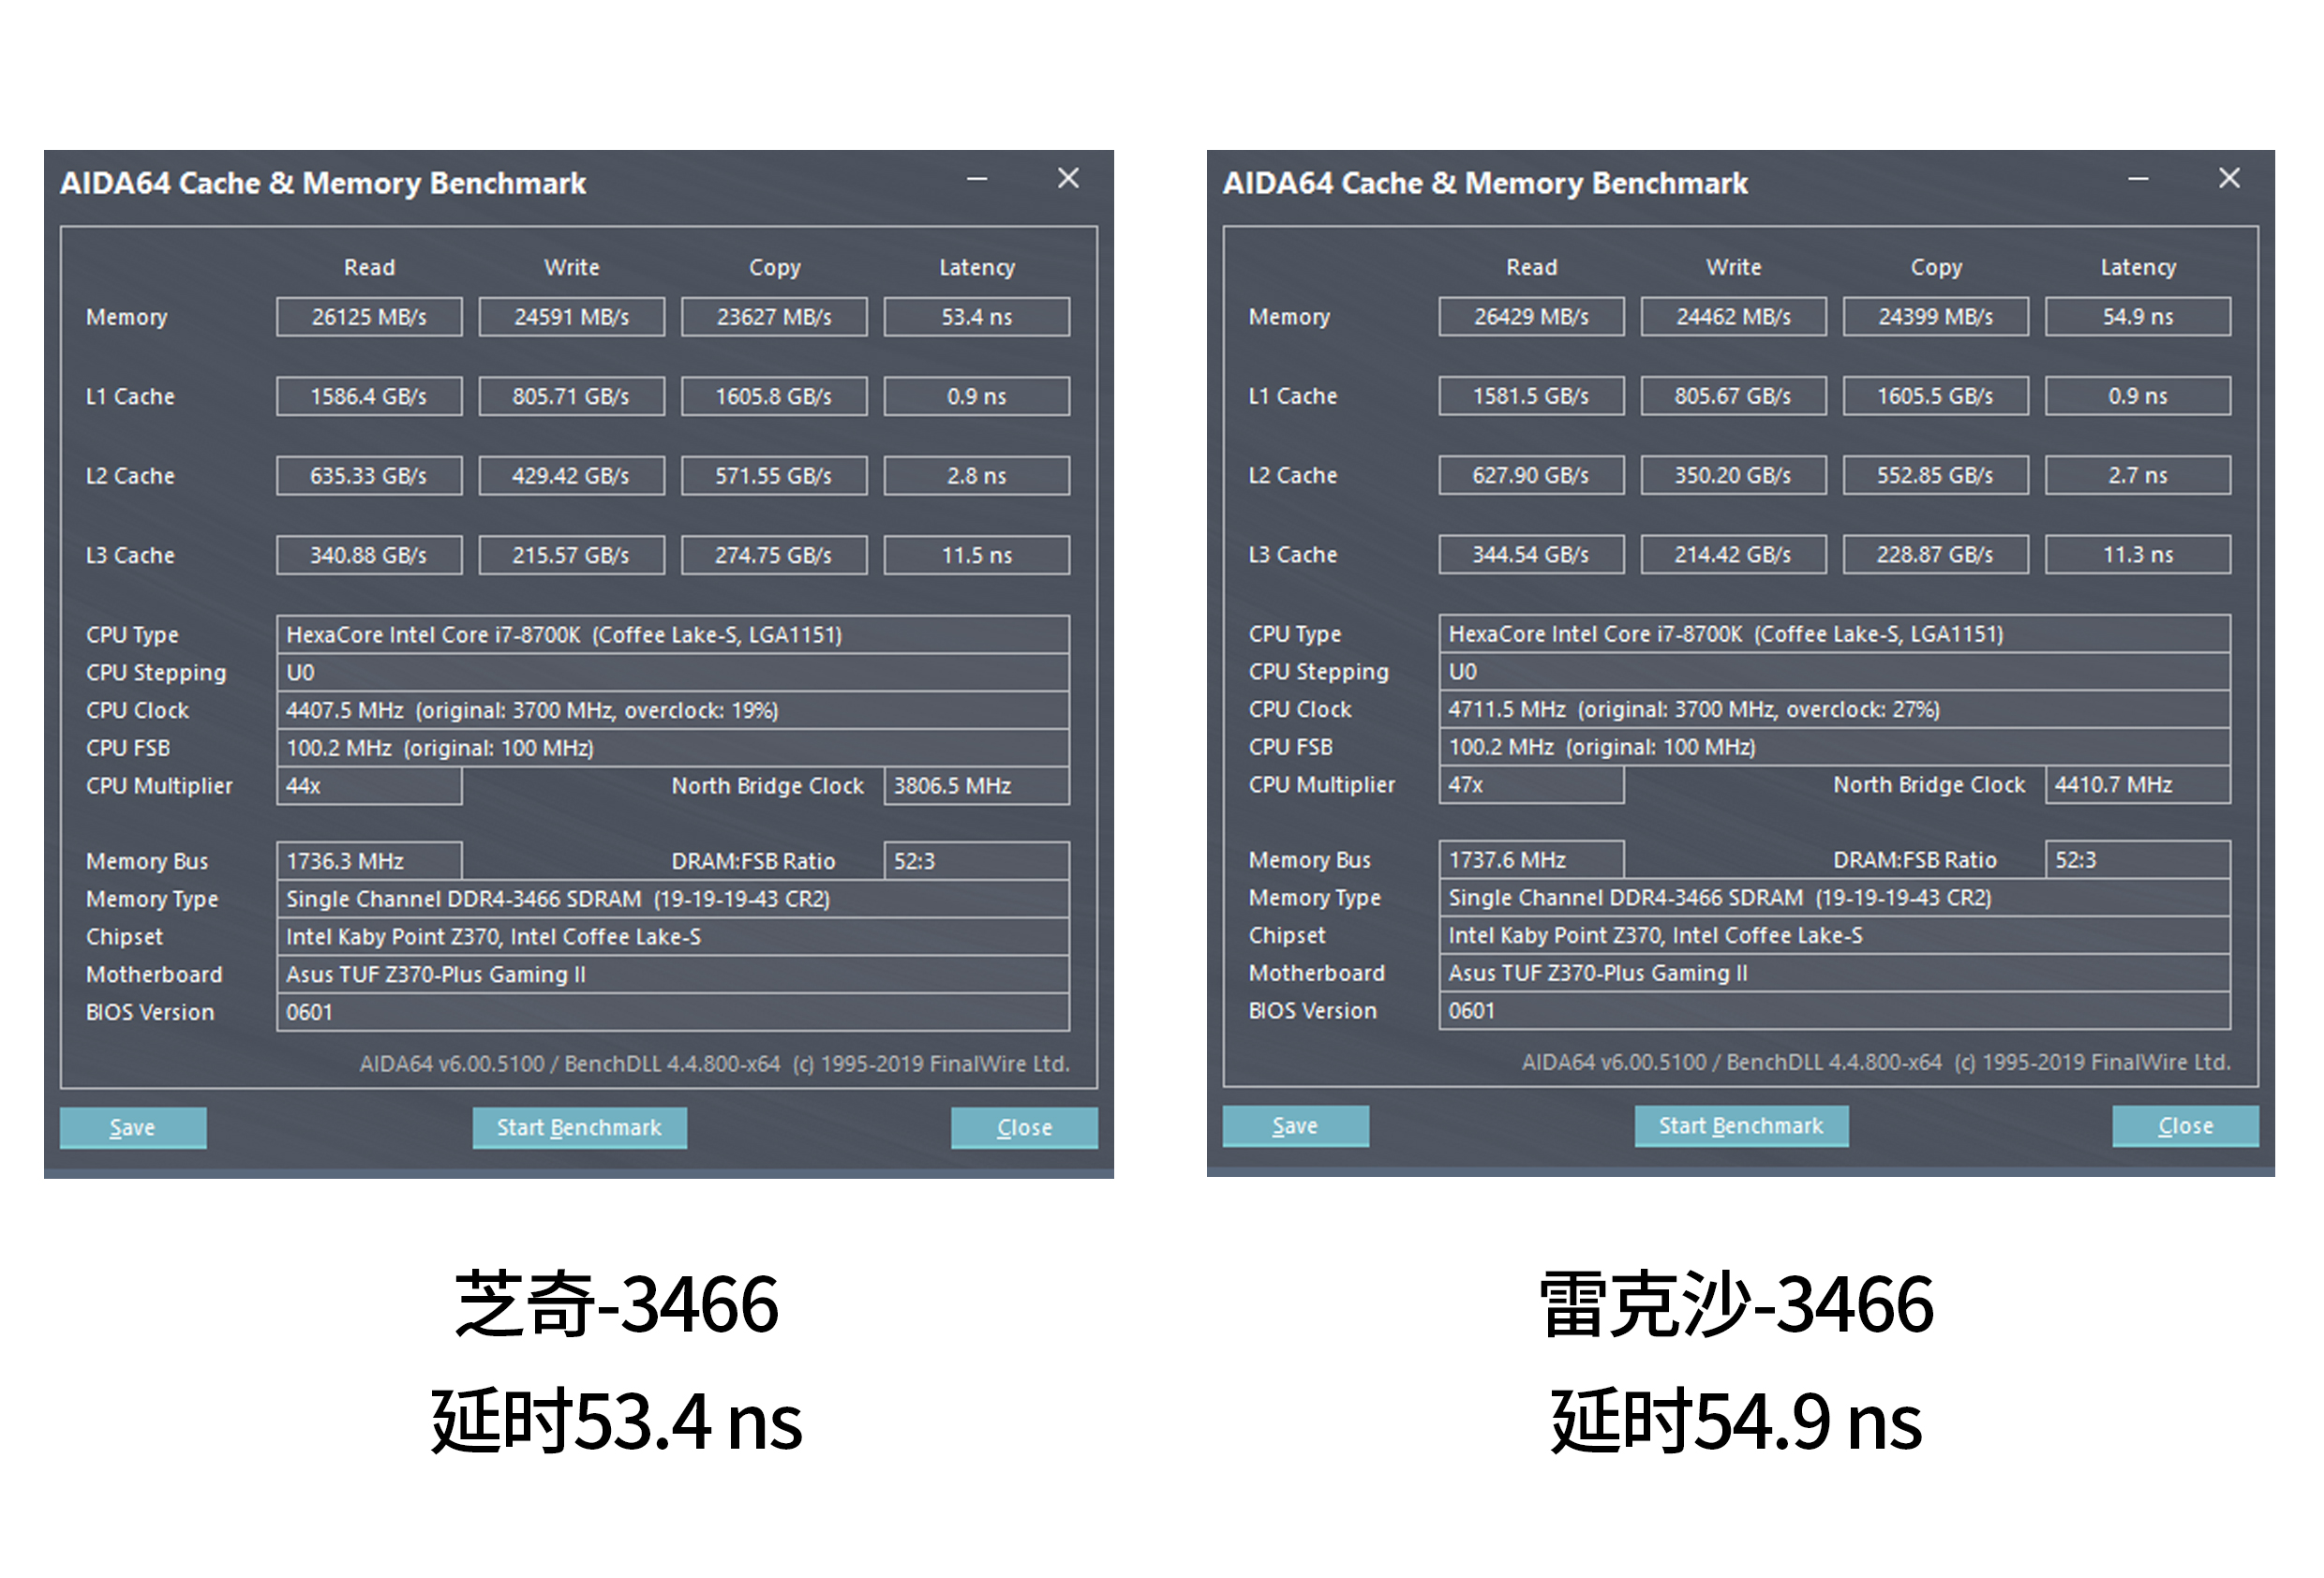Click Start Benchmark in the right window
Screen dimensions: 2324x1578
(1741, 1126)
